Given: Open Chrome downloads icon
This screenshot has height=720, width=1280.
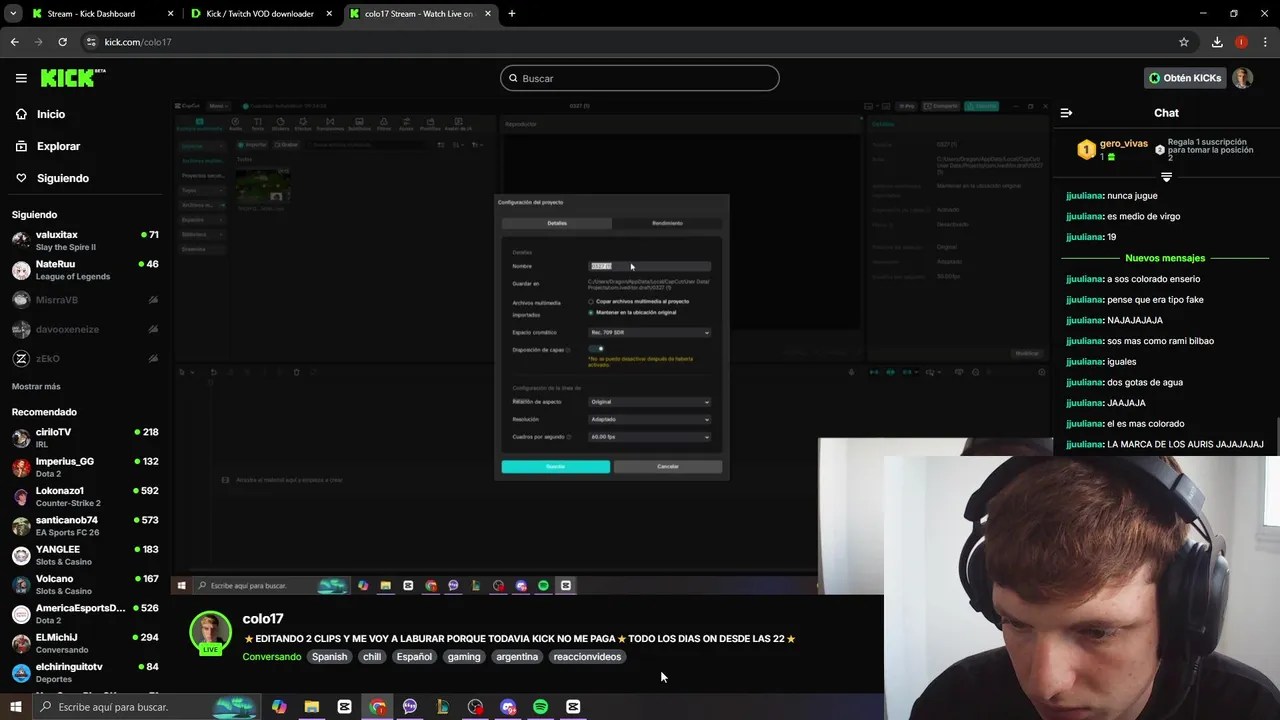Looking at the screenshot, I should pyautogui.click(x=1217, y=42).
